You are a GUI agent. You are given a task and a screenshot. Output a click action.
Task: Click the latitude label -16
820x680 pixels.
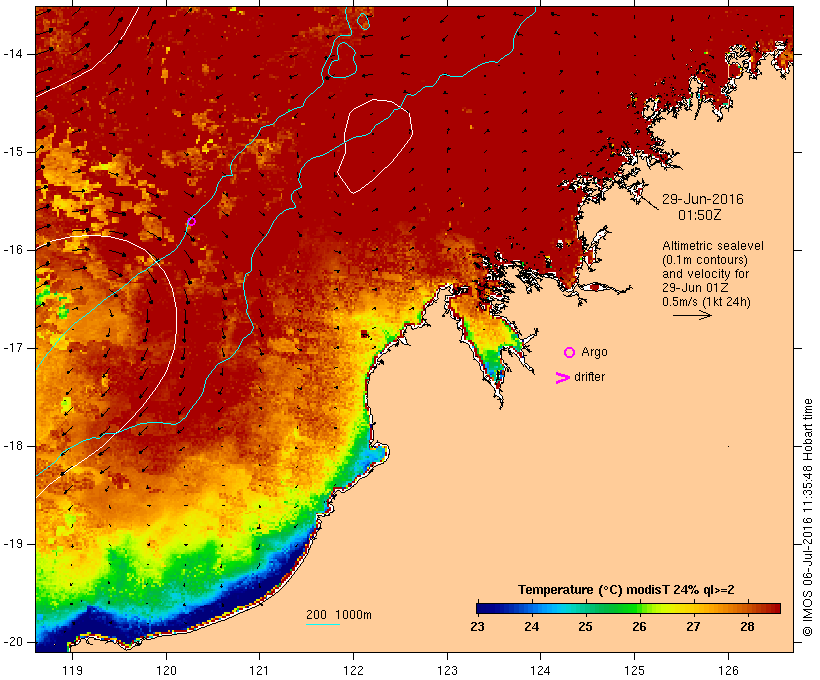pos(13,250)
